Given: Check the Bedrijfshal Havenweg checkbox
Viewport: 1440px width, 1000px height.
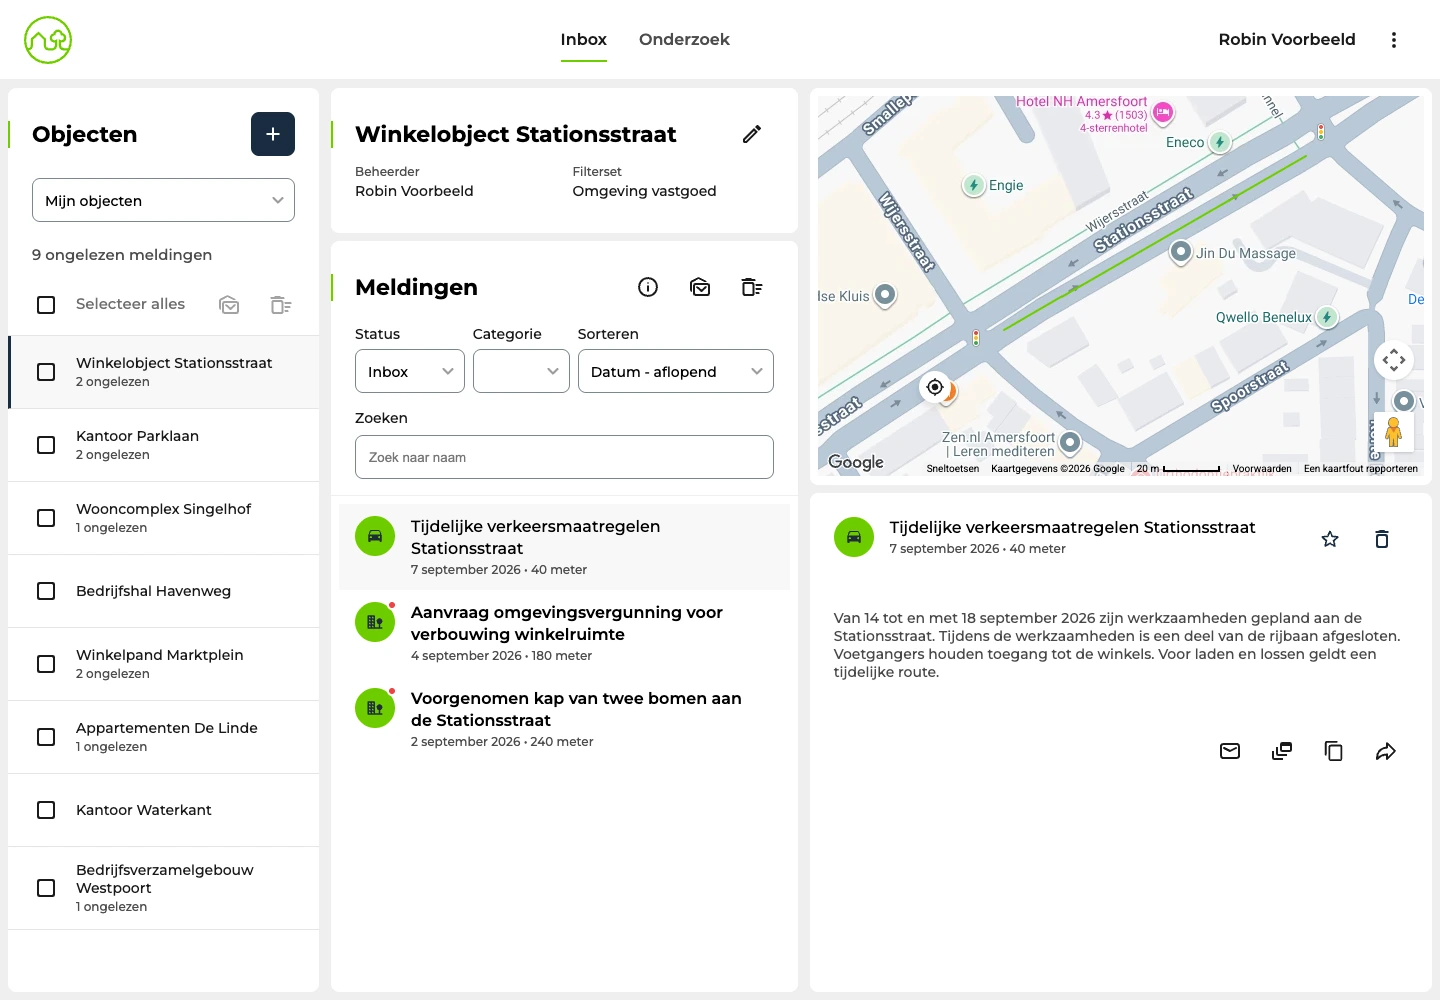Looking at the screenshot, I should point(46,591).
